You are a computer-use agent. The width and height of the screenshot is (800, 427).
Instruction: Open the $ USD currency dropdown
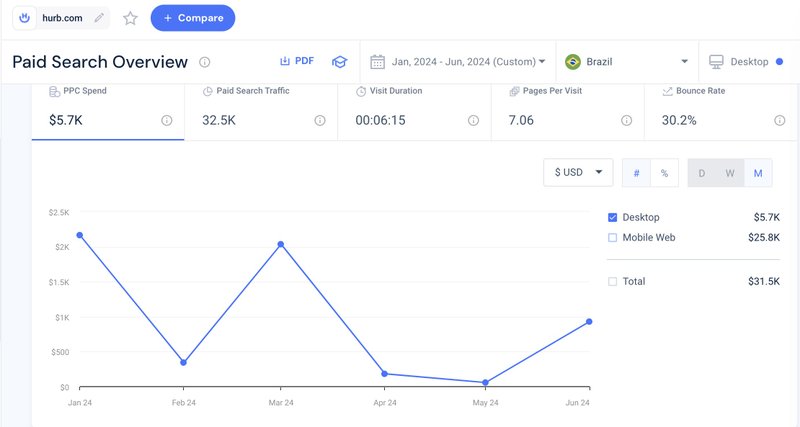point(578,172)
